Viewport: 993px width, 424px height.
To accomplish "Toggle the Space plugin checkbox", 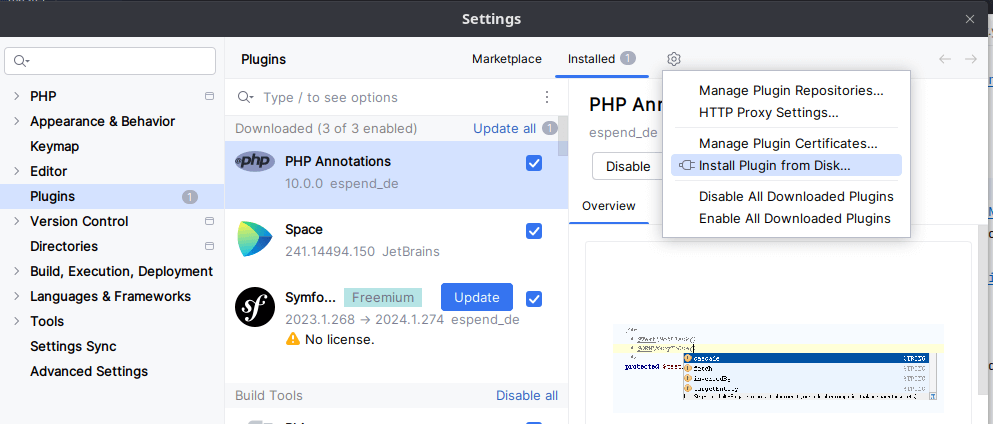I will click(534, 231).
